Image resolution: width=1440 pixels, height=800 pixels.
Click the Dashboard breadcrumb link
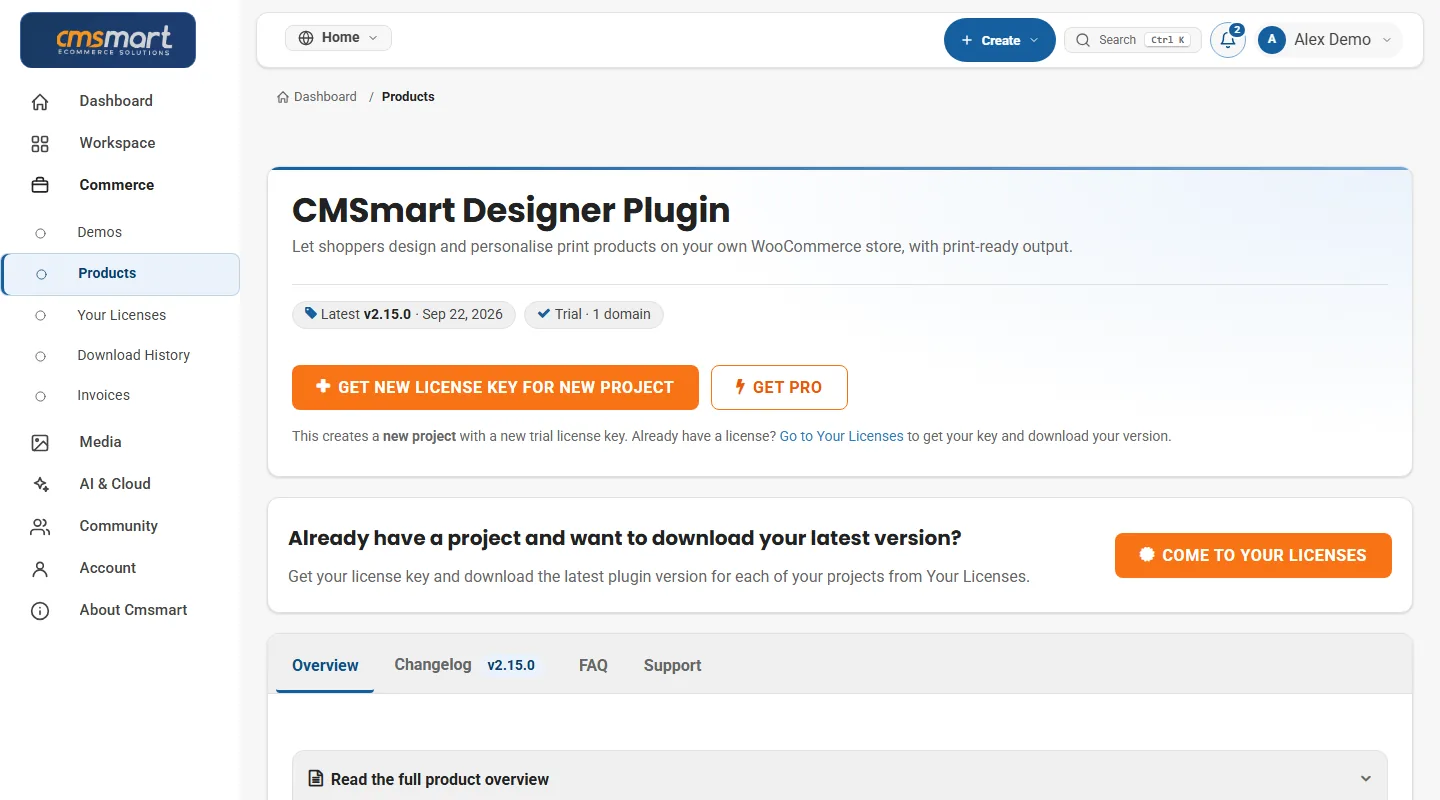click(316, 97)
